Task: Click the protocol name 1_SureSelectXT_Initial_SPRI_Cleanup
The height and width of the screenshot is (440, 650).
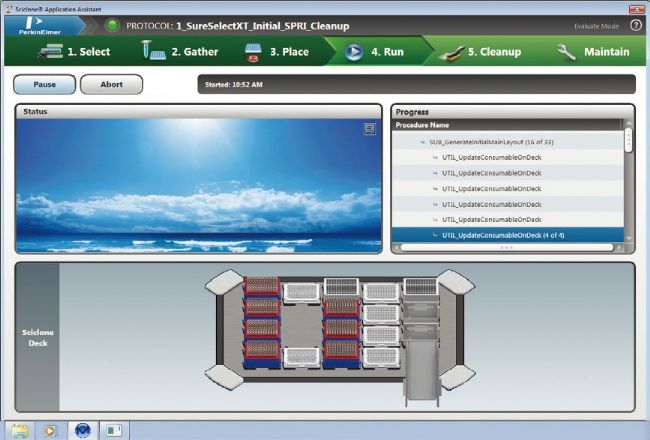Action: (x=263, y=26)
